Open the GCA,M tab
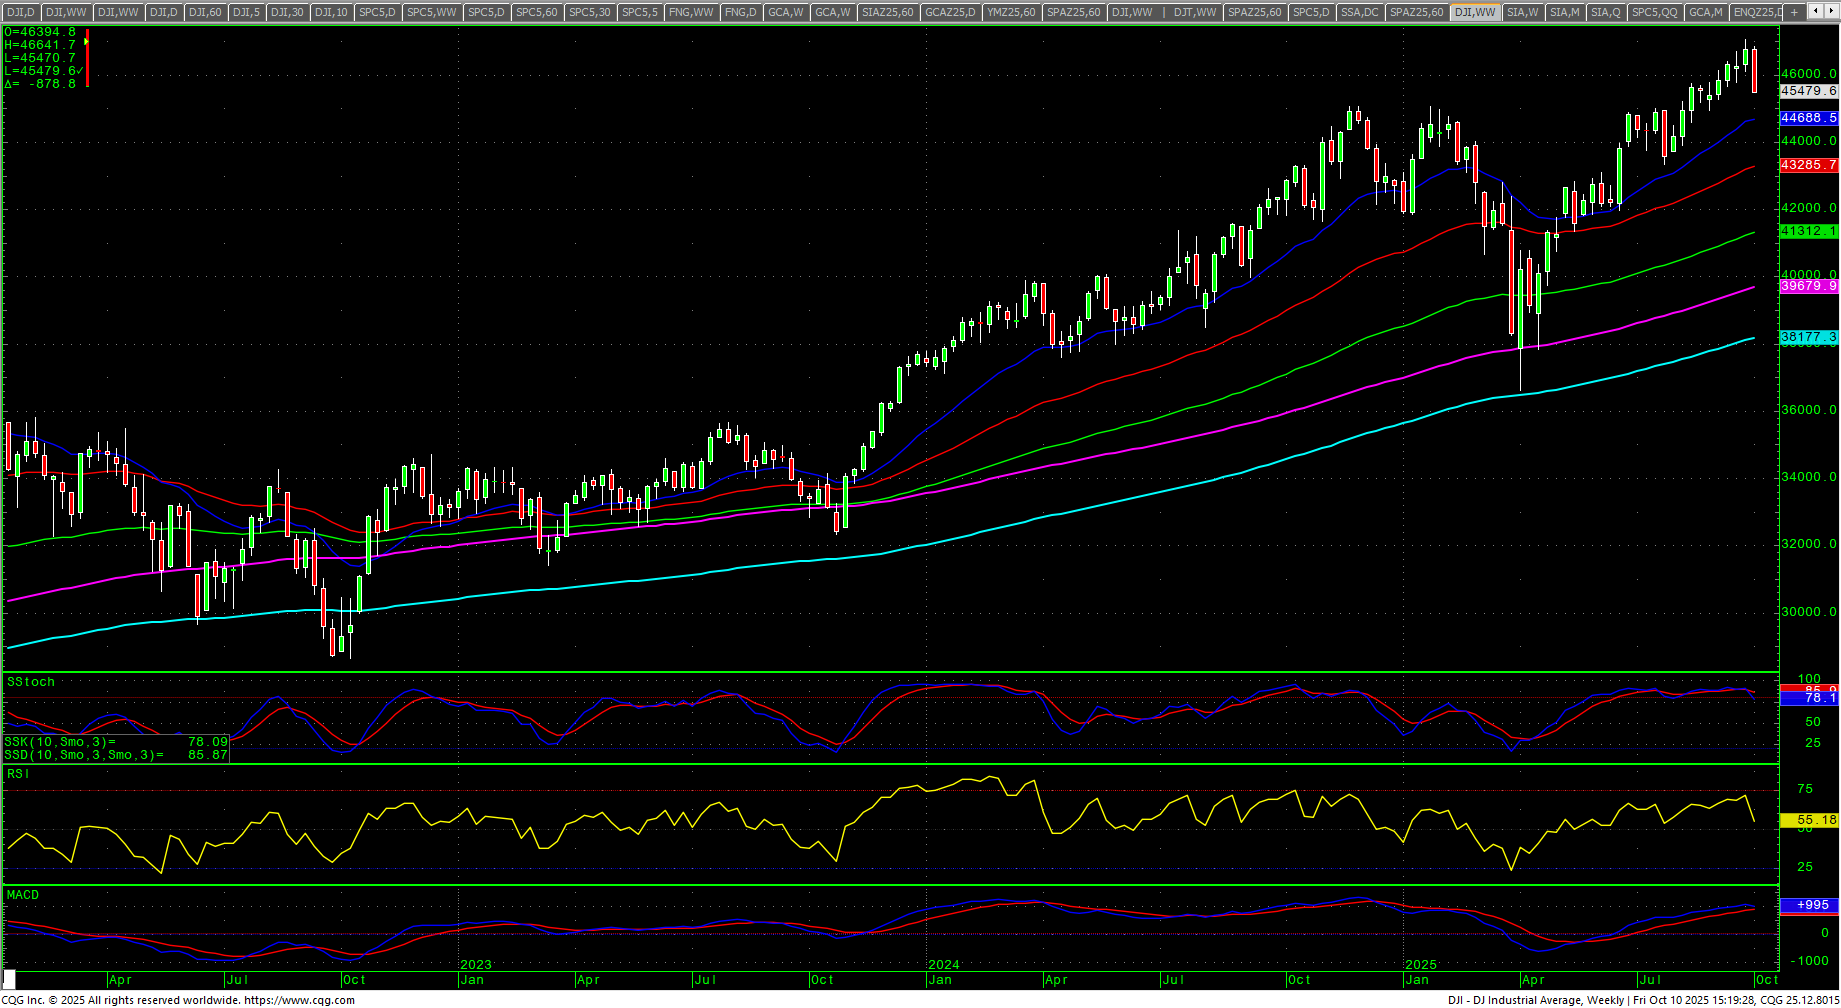The width and height of the screenshot is (1841, 1008). (1705, 12)
